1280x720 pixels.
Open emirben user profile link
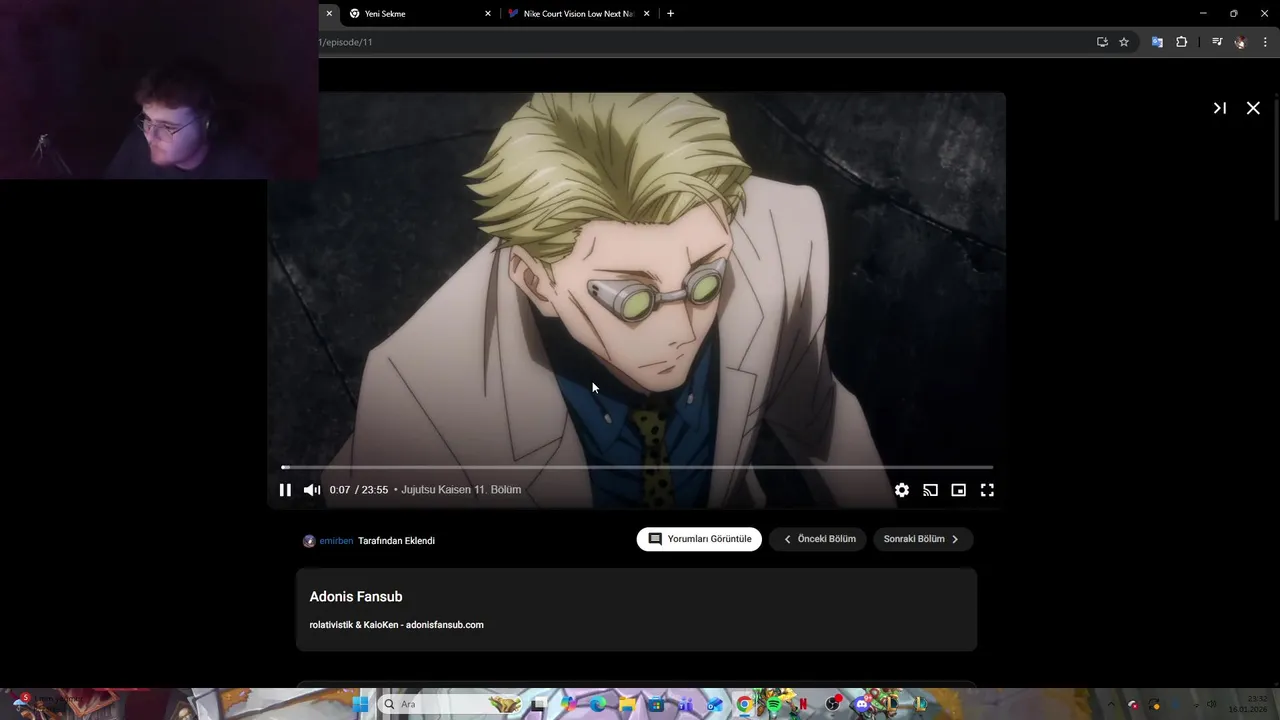point(336,541)
